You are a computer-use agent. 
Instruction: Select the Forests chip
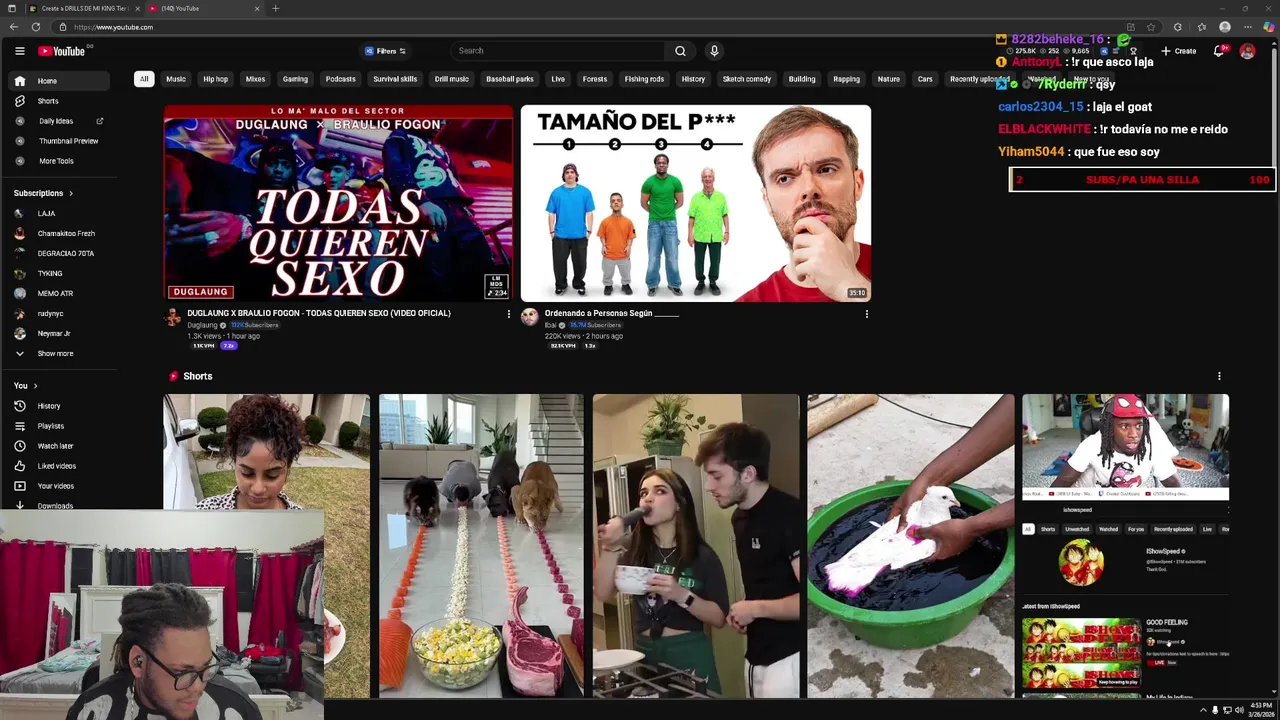[x=595, y=79]
